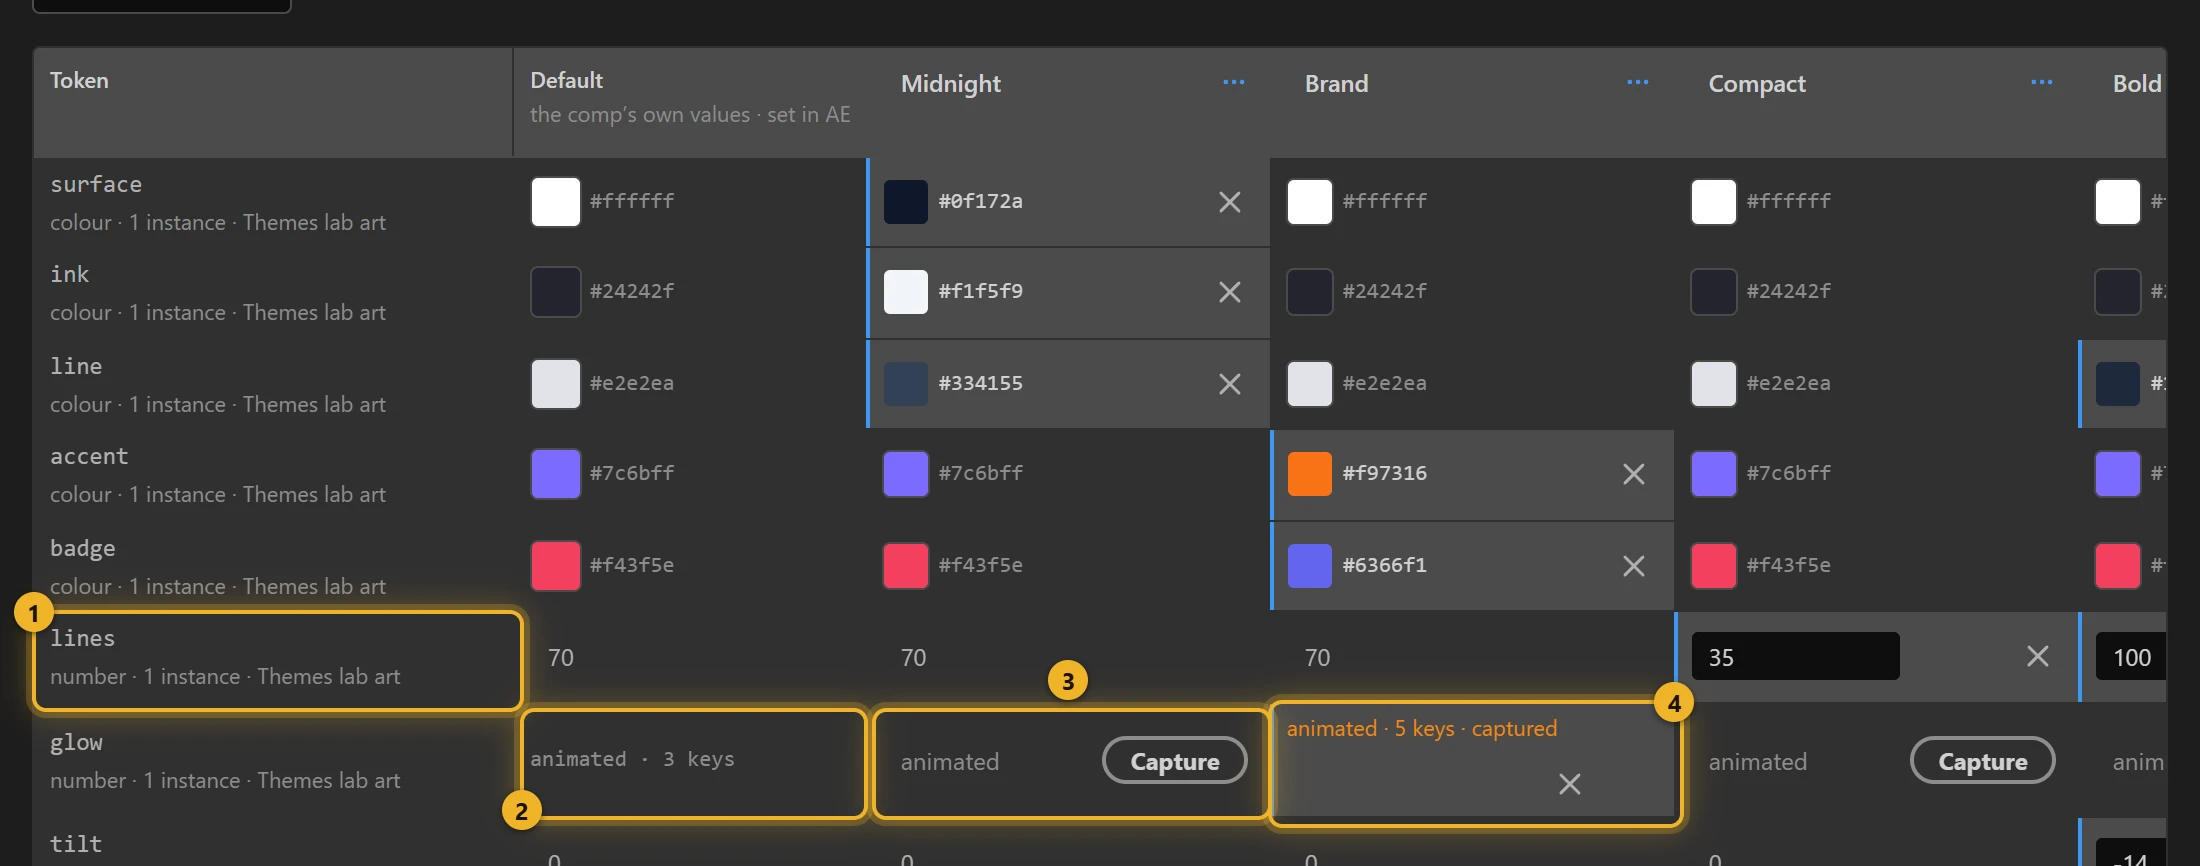The image size is (2200, 866).
Task: Remove Brand accent override #f97316
Action: [1633, 474]
